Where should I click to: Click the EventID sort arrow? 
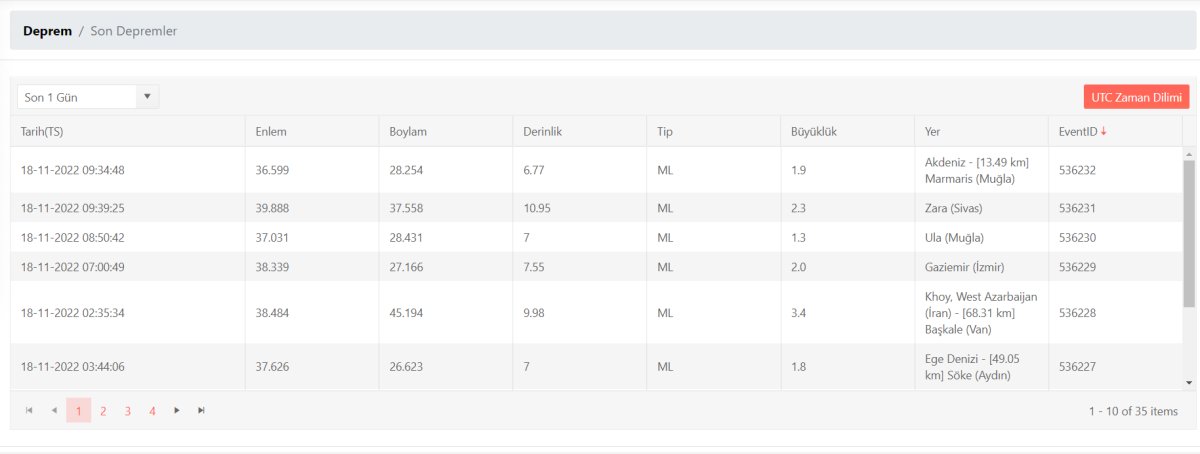pos(1104,131)
